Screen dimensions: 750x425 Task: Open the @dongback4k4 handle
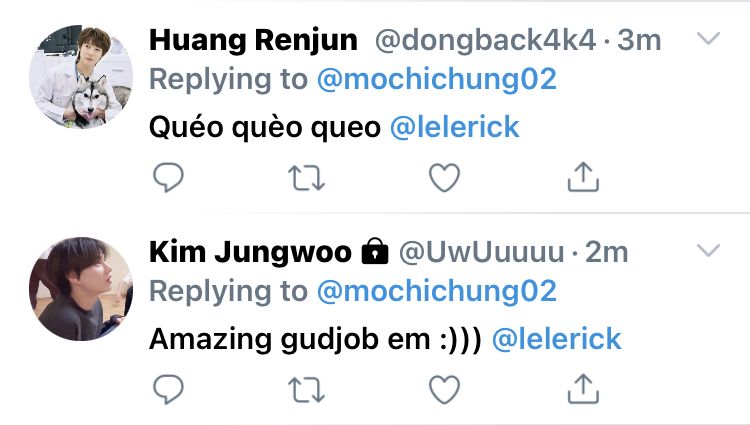485,40
